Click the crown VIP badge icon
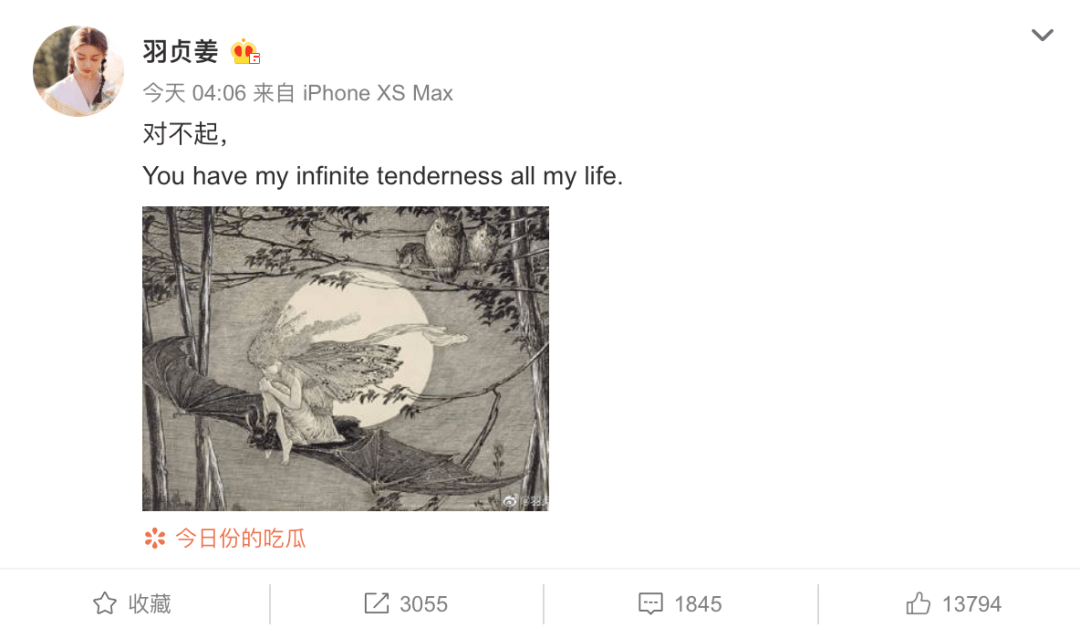1080x628 pixels. coord(245,52)
